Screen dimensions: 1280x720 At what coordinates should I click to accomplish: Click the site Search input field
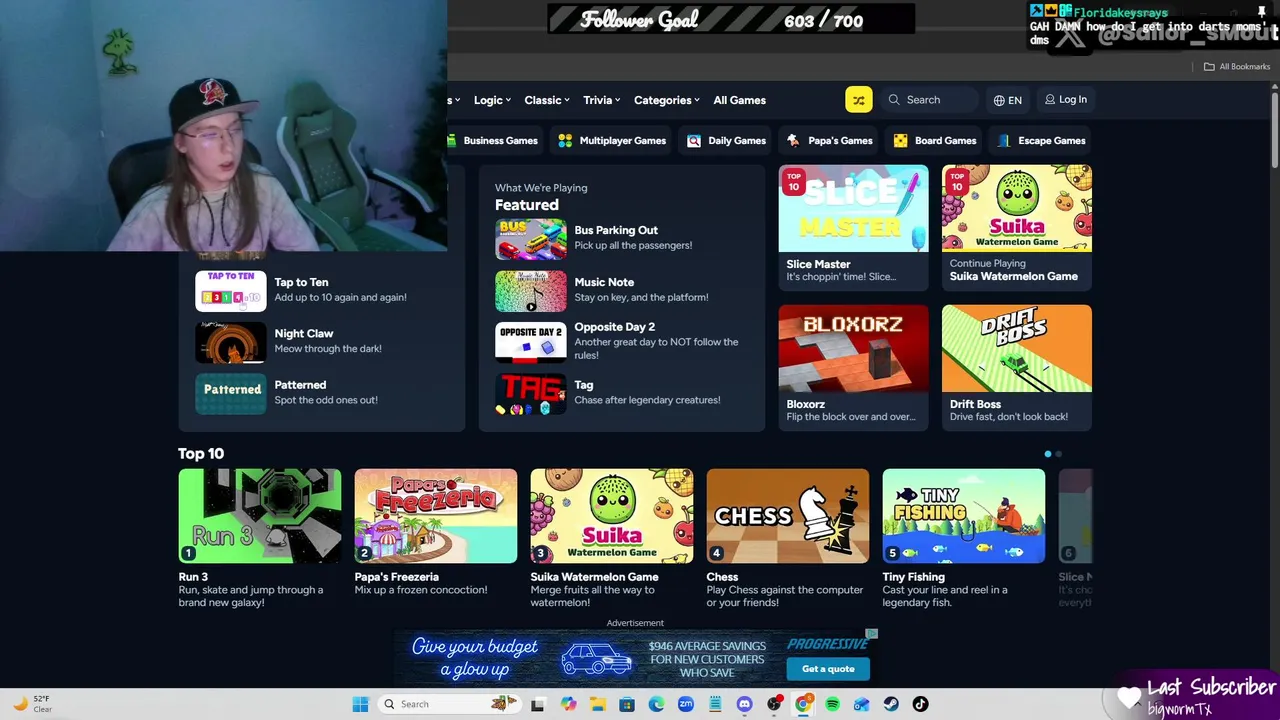click(930, 100)
